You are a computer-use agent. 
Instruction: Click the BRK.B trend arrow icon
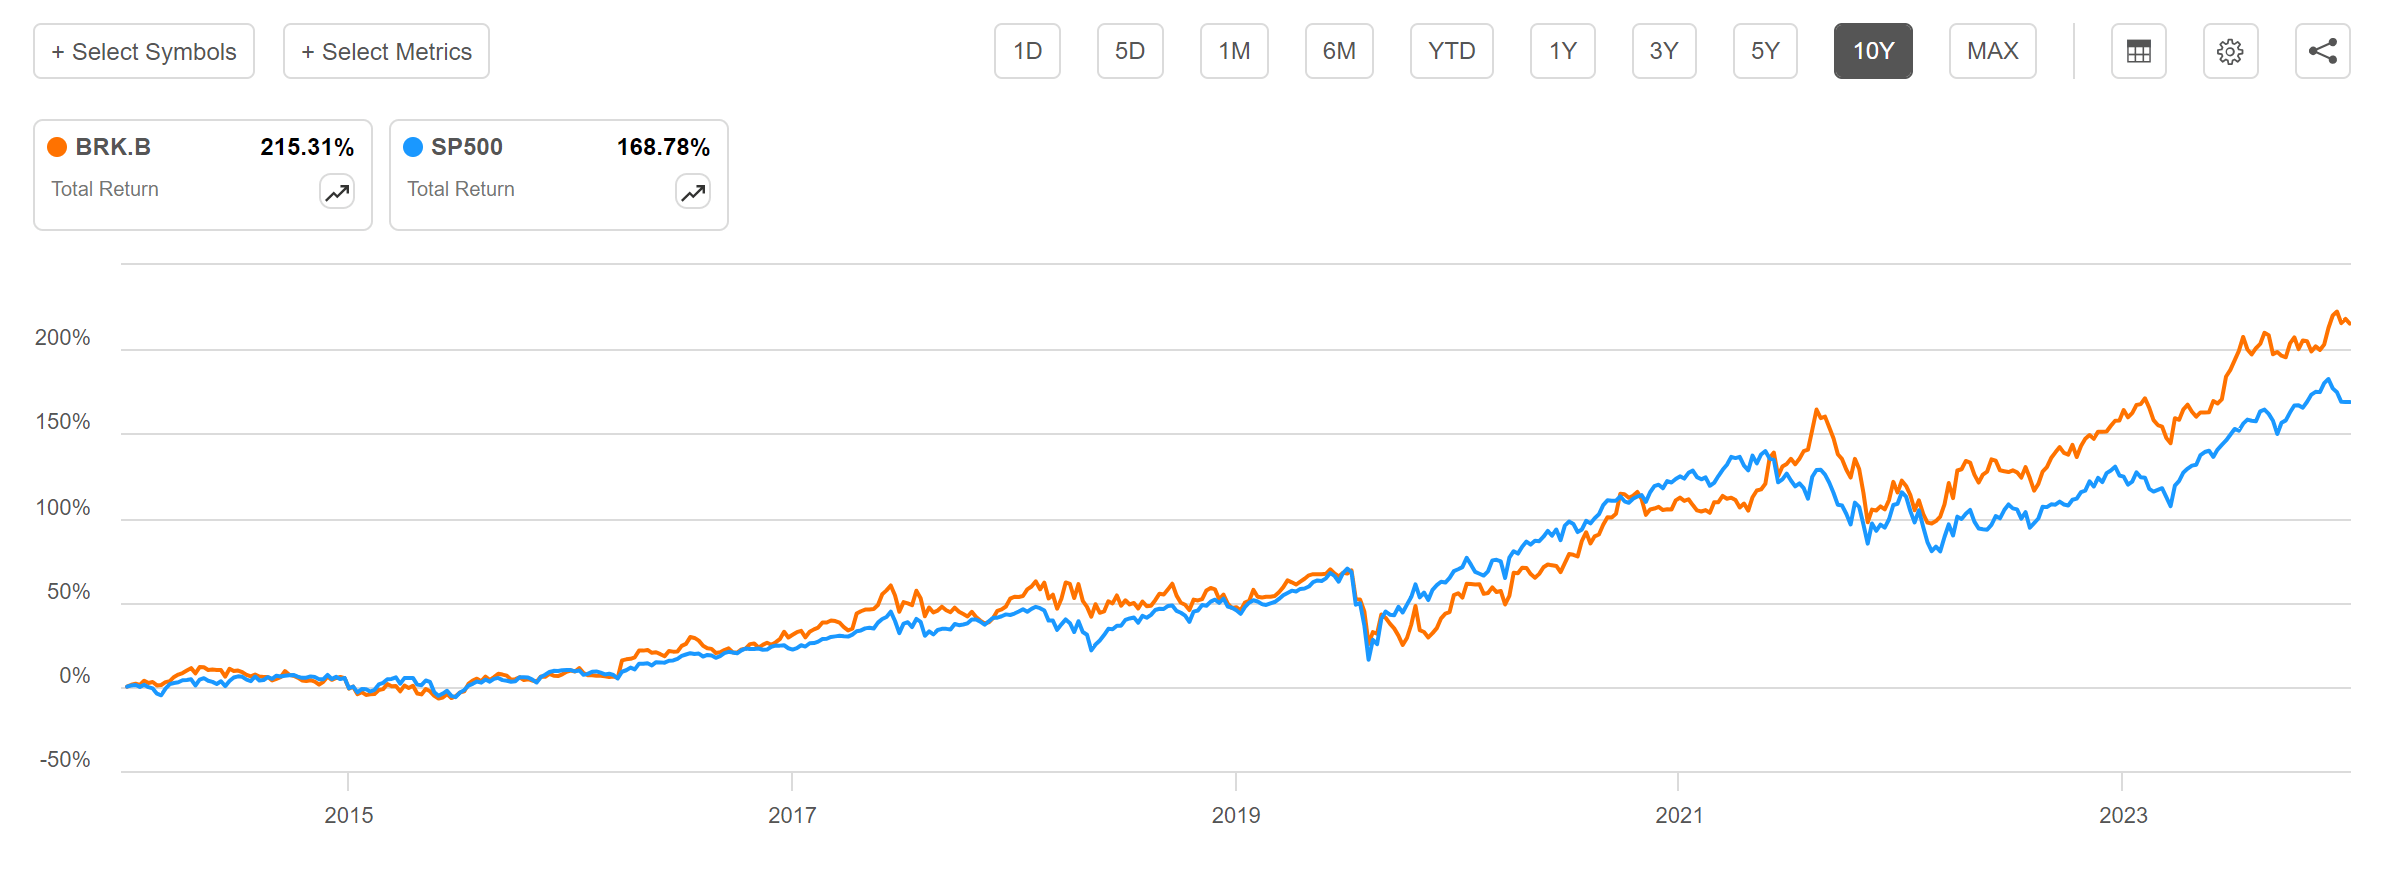click(x=337, y=192)
